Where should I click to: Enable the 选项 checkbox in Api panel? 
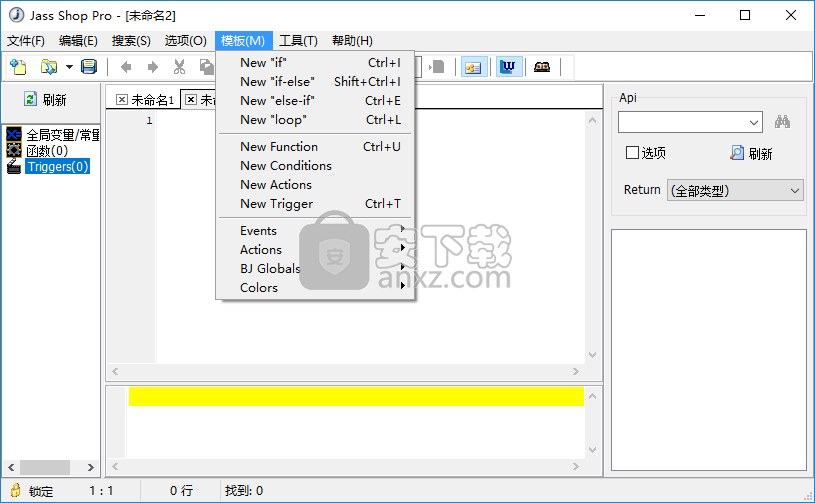[632, 153]
